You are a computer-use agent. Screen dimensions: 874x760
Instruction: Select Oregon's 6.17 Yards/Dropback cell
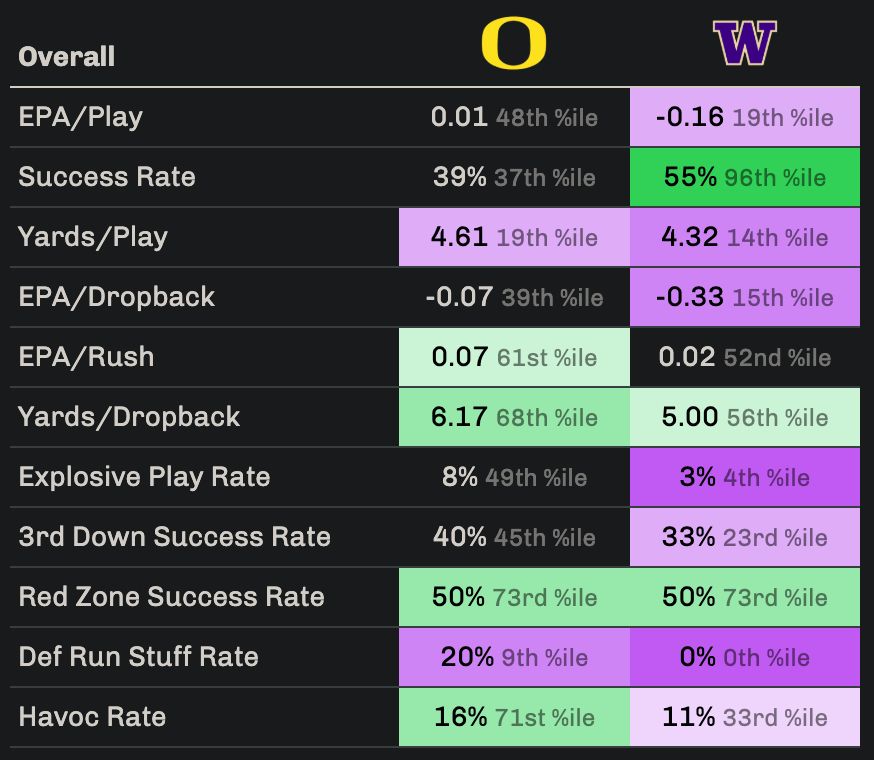click(x=514, y=417)
